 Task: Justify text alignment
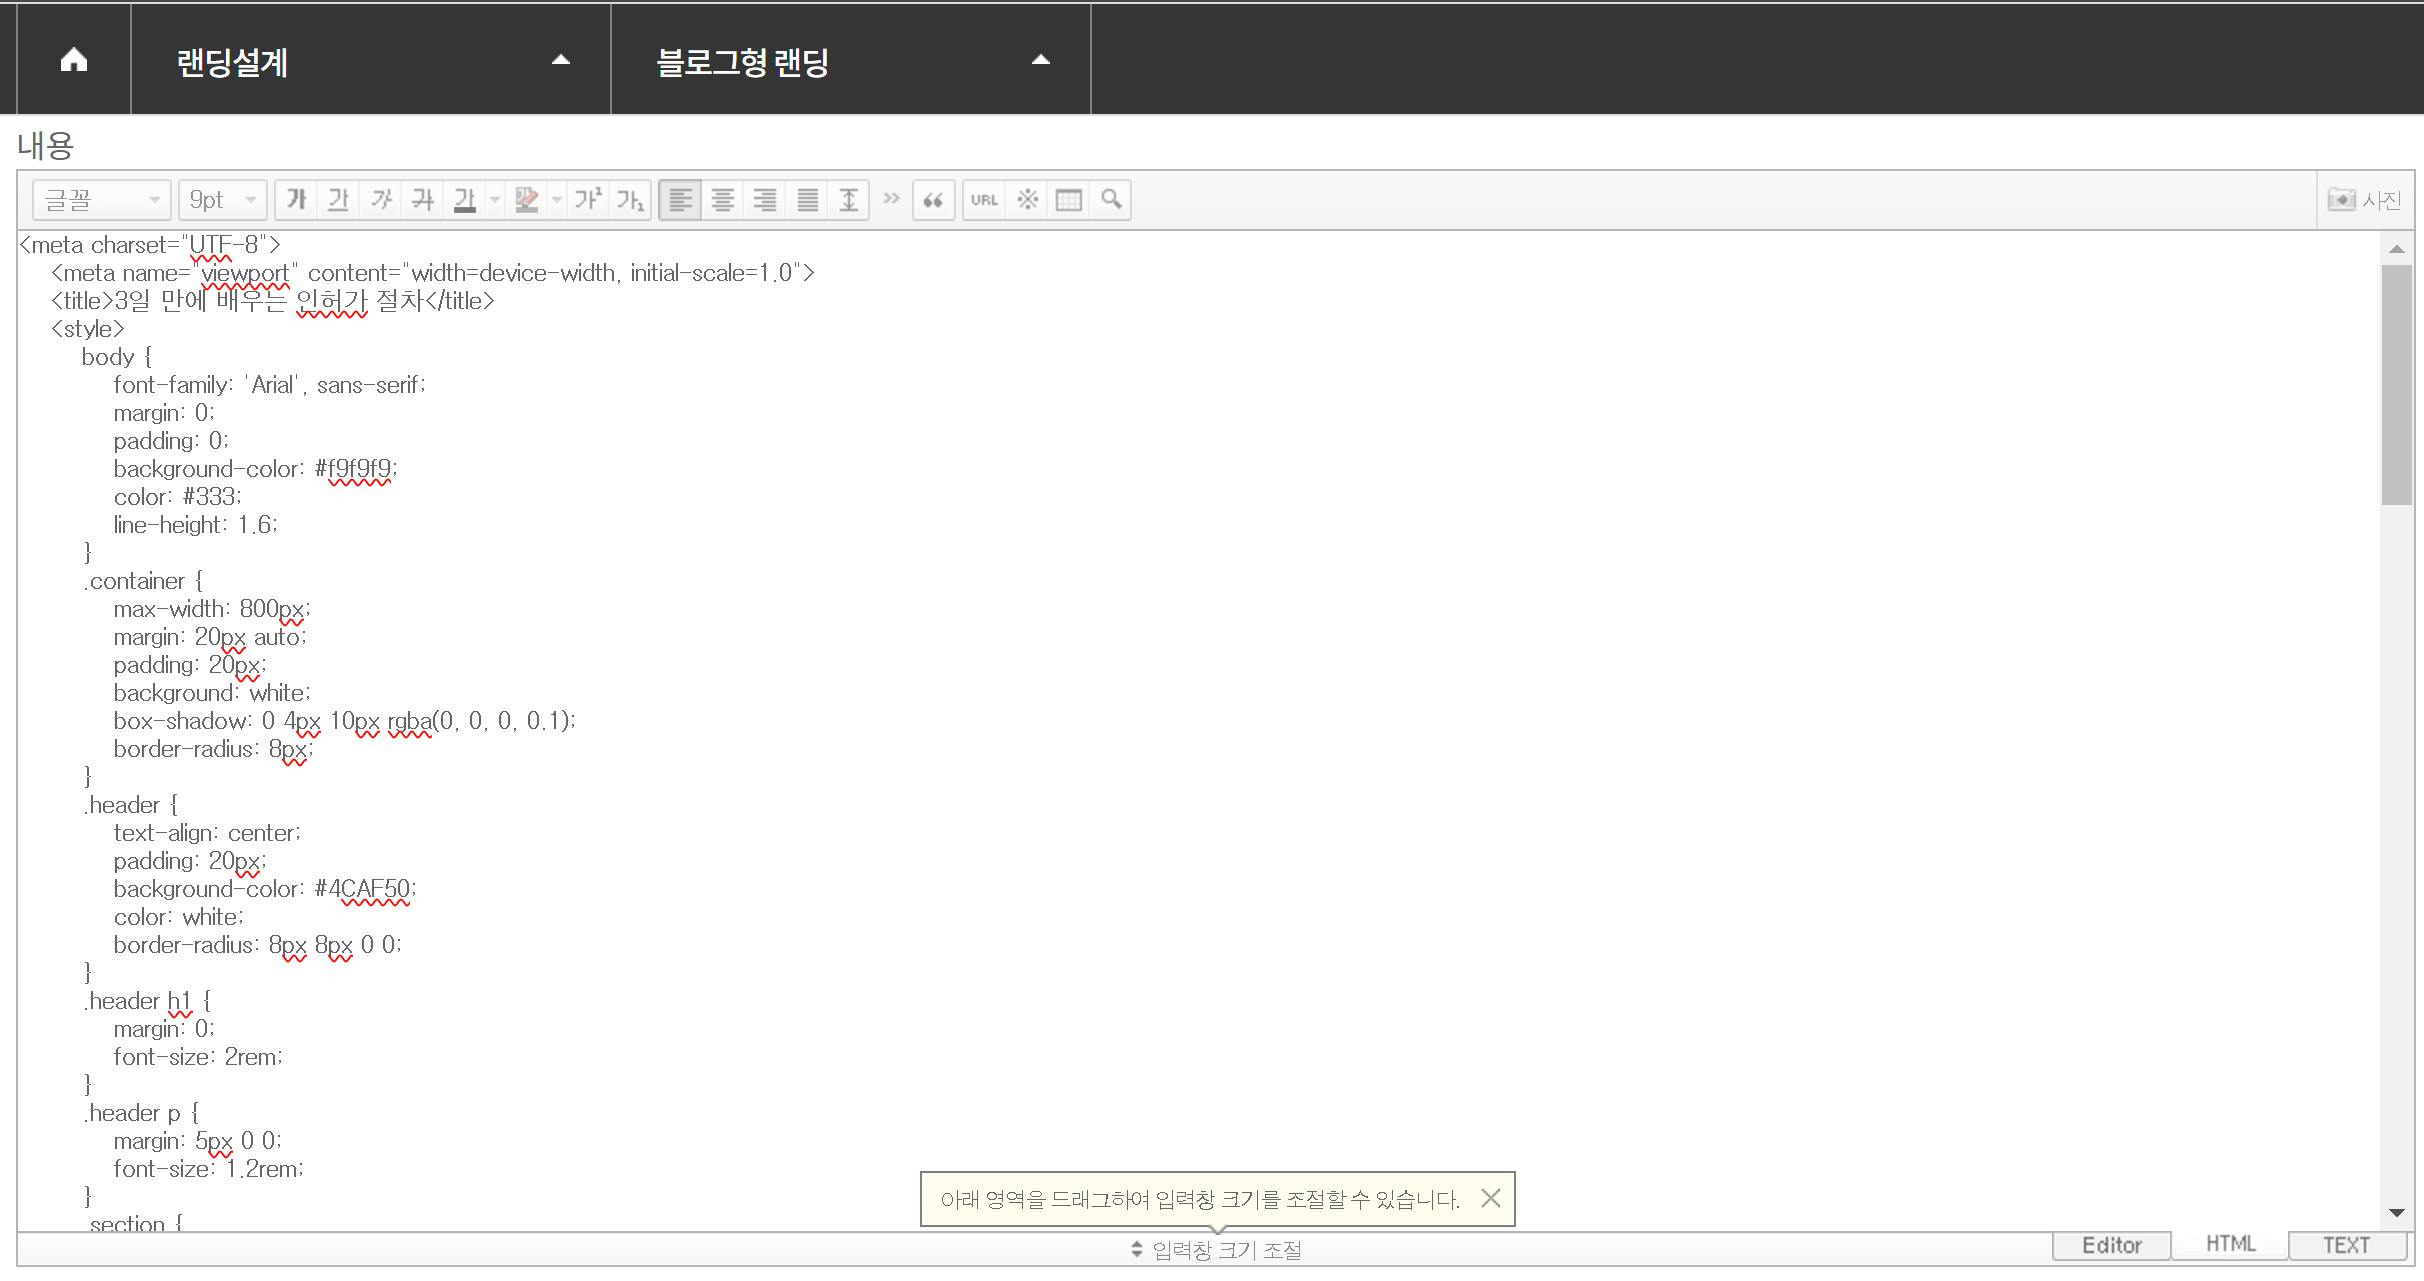click(807, 200)
